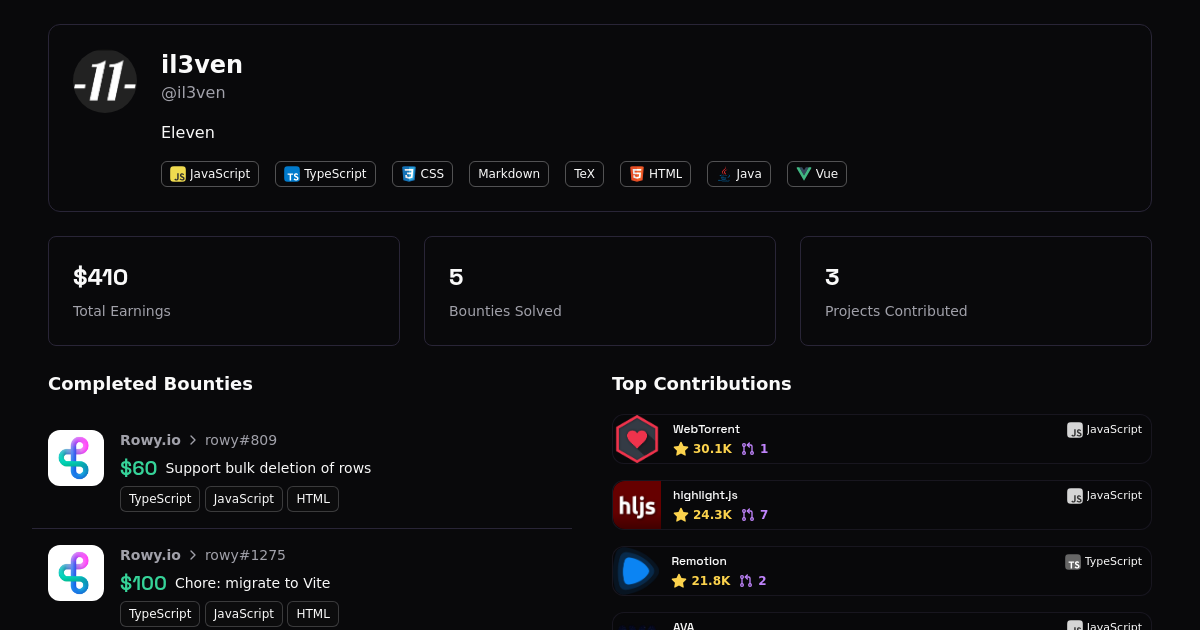Open 'Chore: migrate to Vite' bounty
This screenshot has height=630, width=1200.
point(252,583)
